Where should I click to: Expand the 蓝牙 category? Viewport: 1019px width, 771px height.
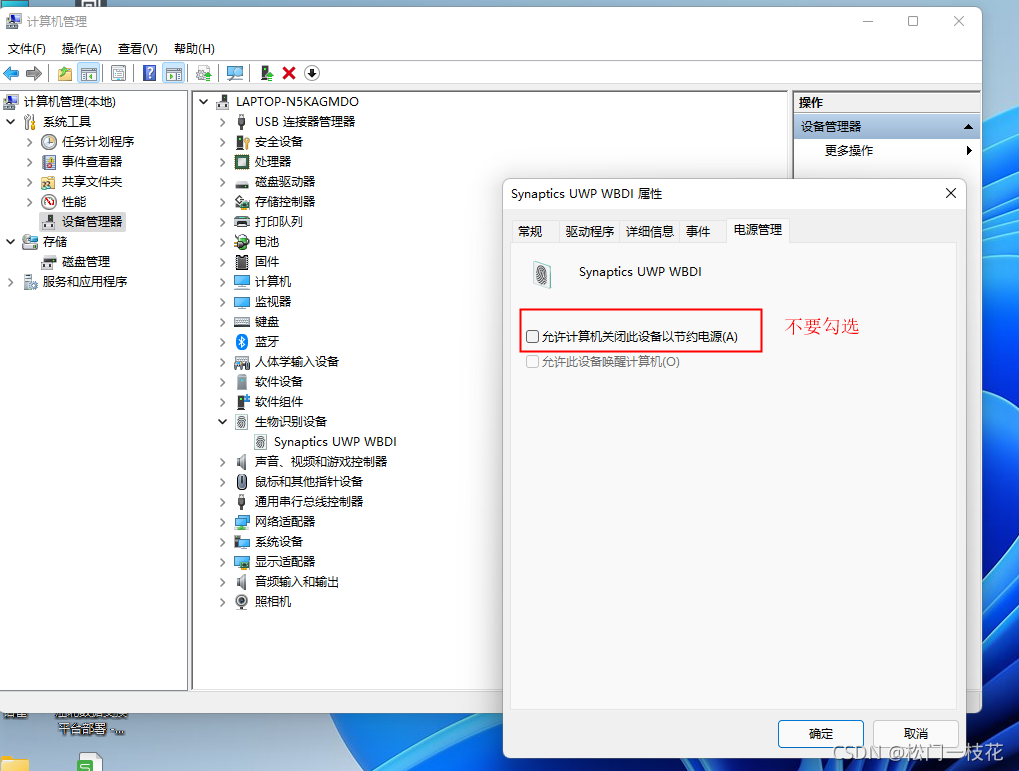[x=222, y=342]
